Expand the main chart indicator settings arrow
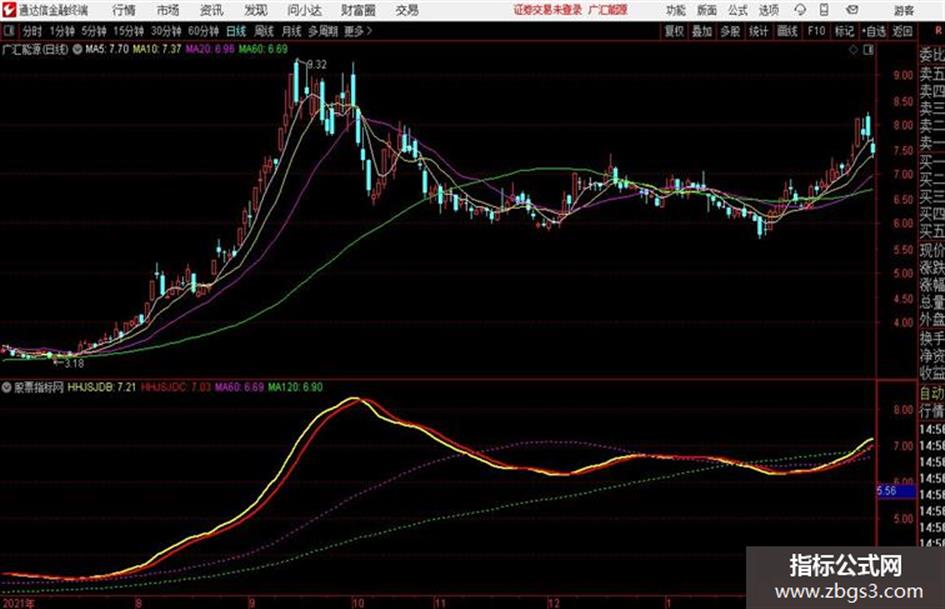Viewport: 945px width, 609px height. pos(77,49)
